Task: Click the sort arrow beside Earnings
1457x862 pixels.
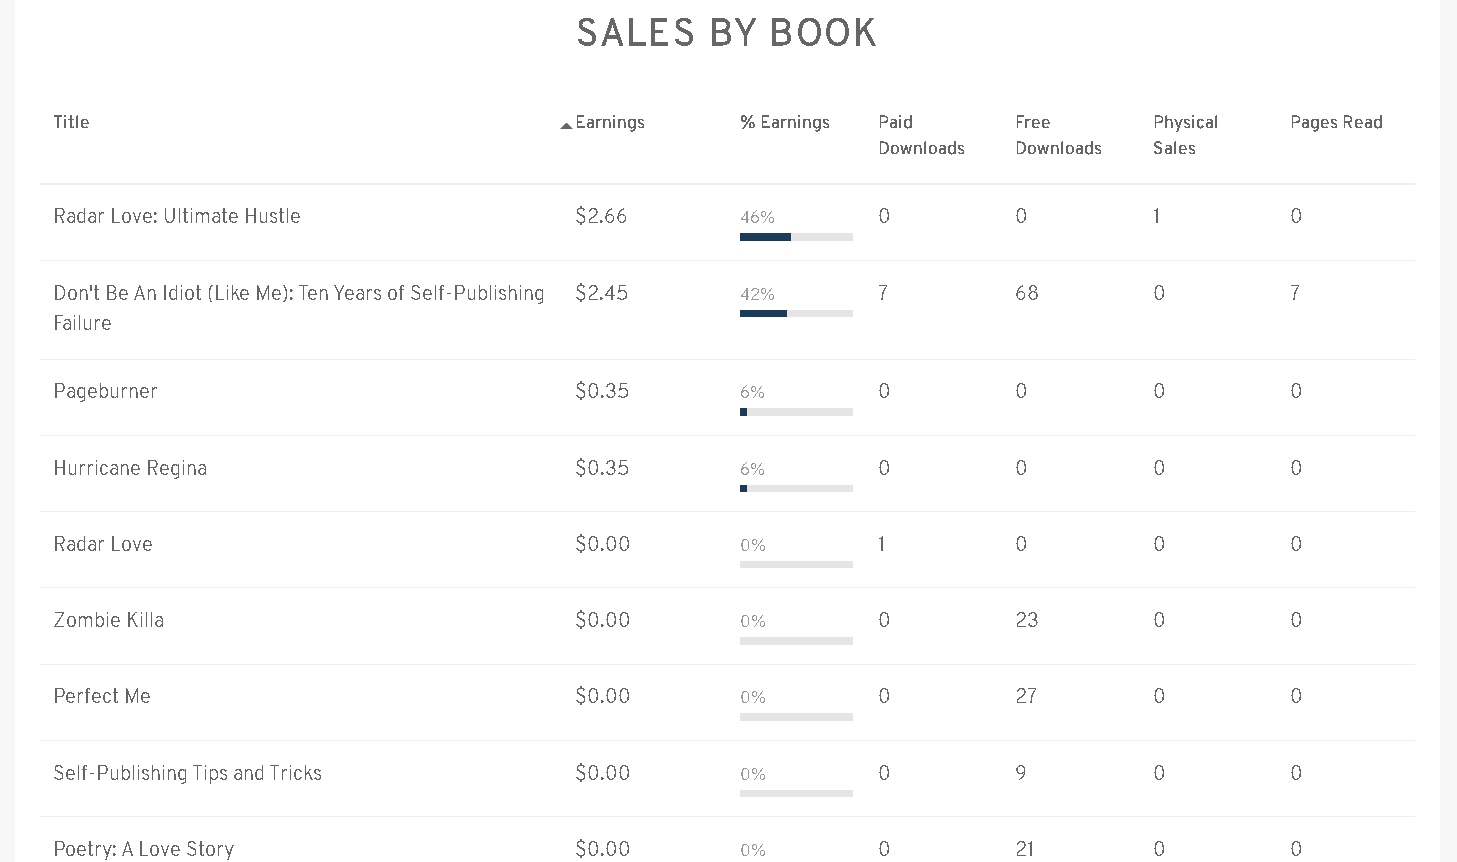Action: pos(566,126)
